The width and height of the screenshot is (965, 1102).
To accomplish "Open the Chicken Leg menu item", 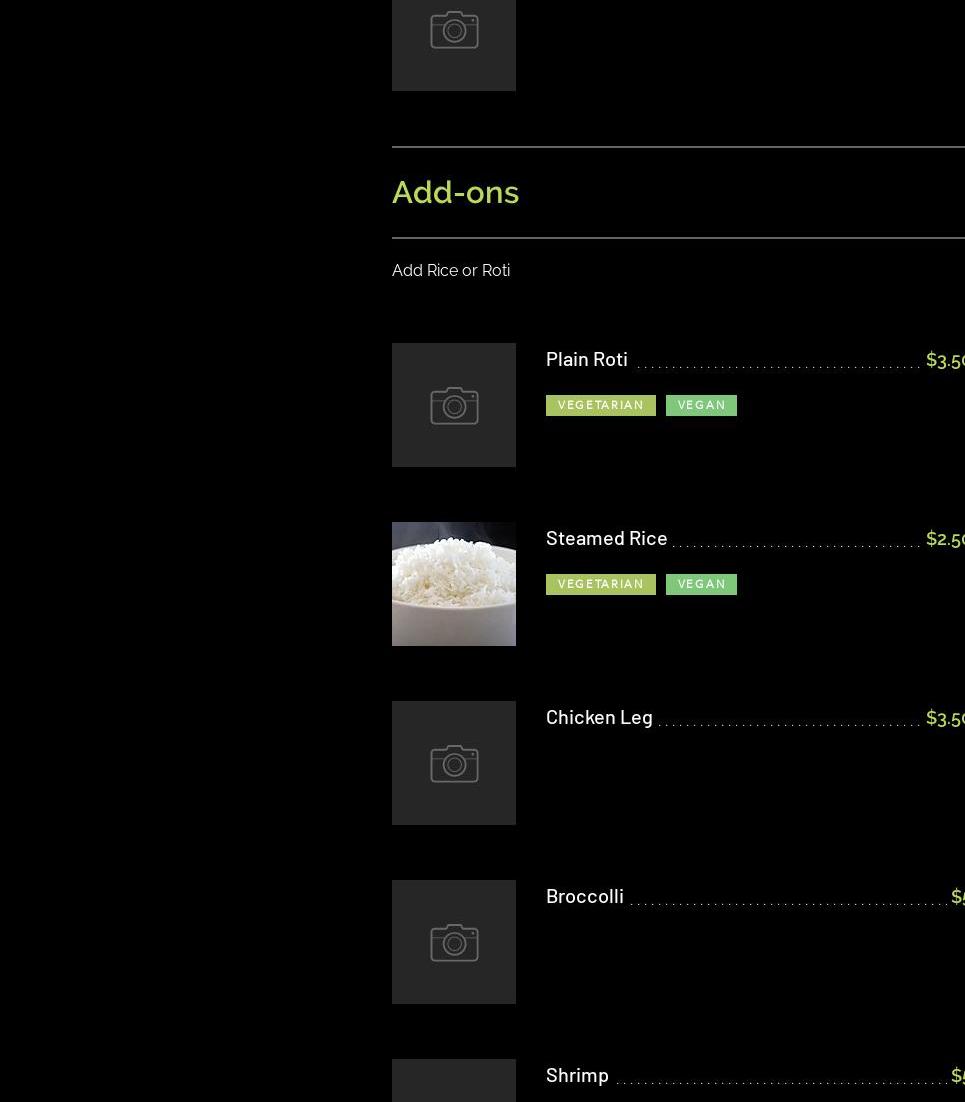I will click(600, 718).
